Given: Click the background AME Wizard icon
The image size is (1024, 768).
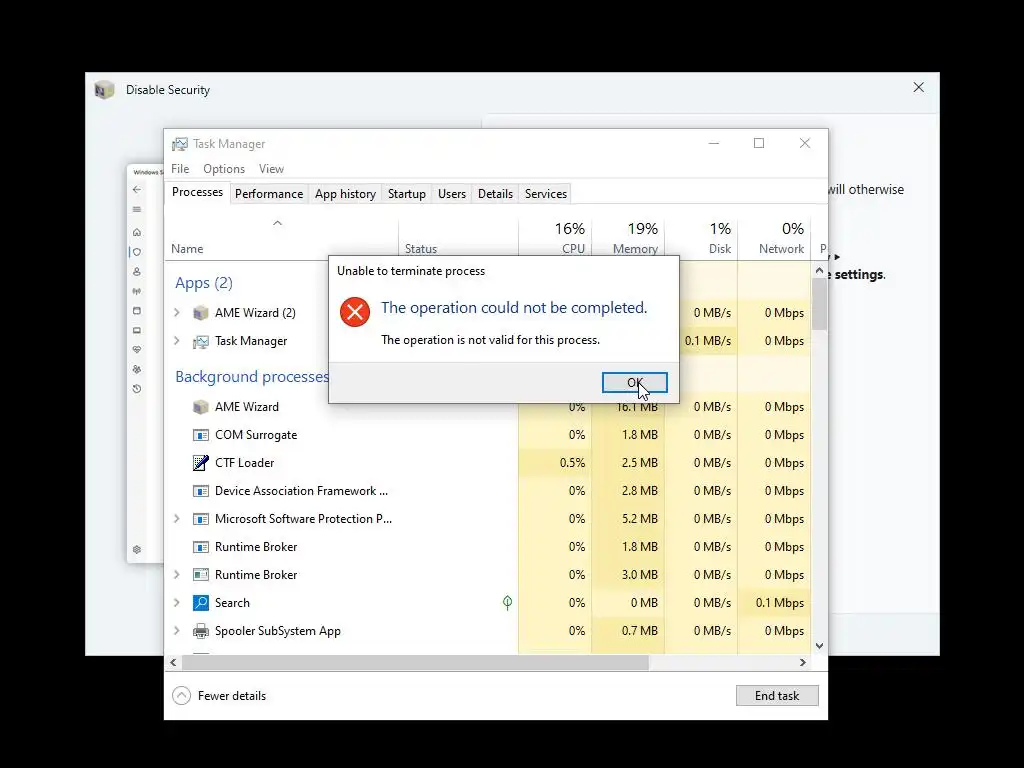Looking at the screenshot, I should click(x=200, y=407).
